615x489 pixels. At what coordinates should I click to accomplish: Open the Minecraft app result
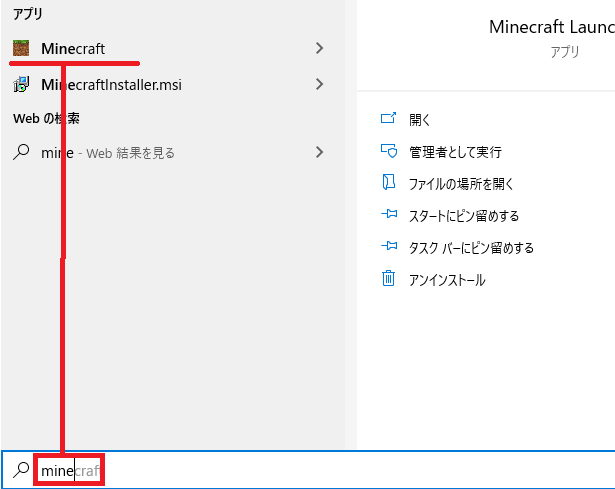pos(173,49)
